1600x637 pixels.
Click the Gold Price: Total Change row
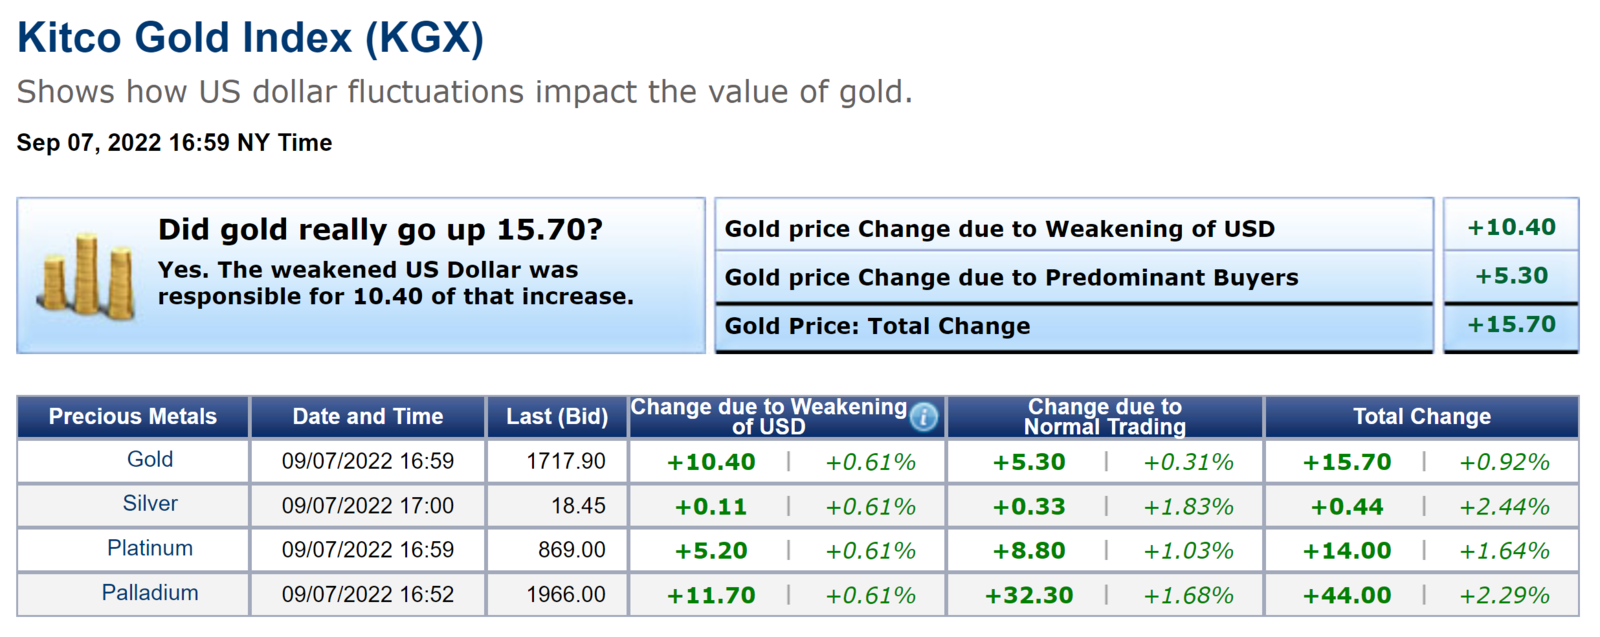click(877, 326)
